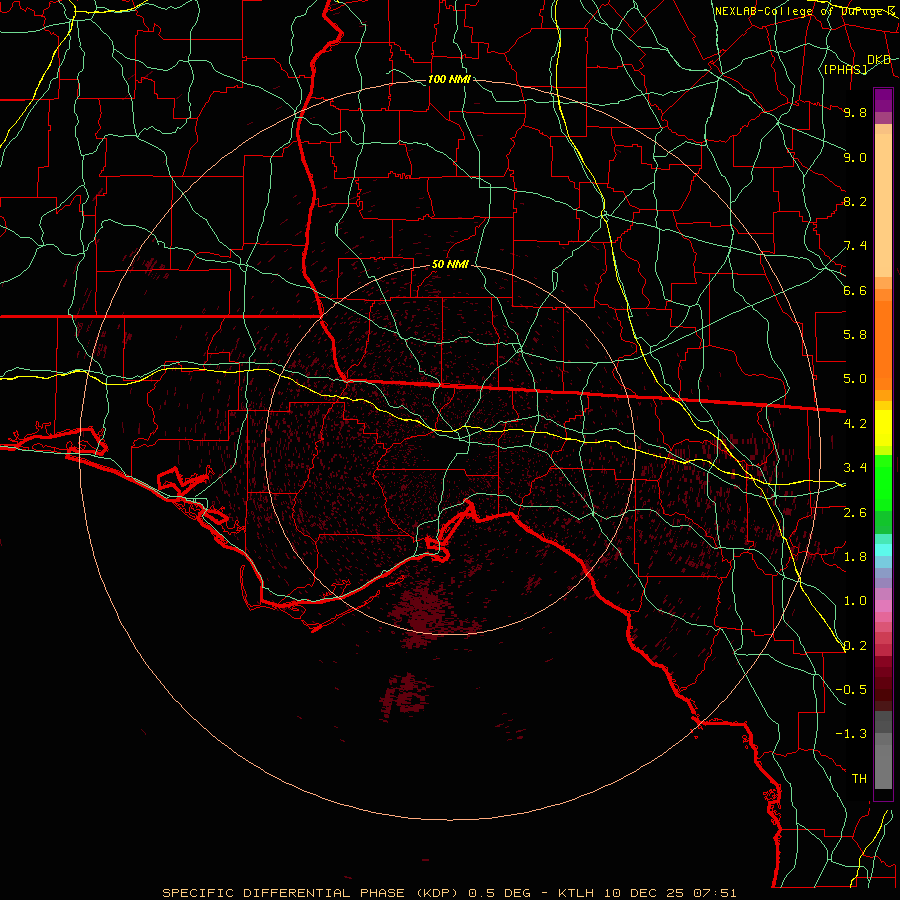Viewport: 900px width, 900px height.
Task: Click the [PHAS] units label
Action: pos(845,69)
